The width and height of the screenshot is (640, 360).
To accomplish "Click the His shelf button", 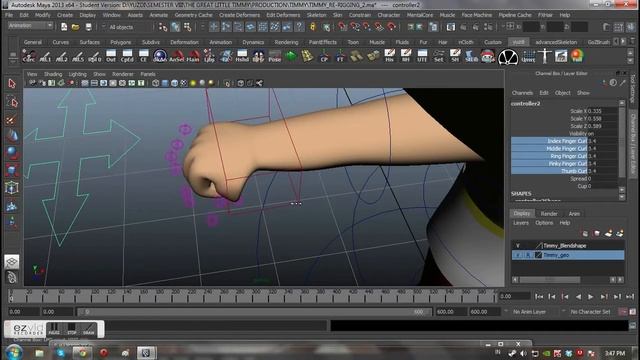I will [389, 56].
